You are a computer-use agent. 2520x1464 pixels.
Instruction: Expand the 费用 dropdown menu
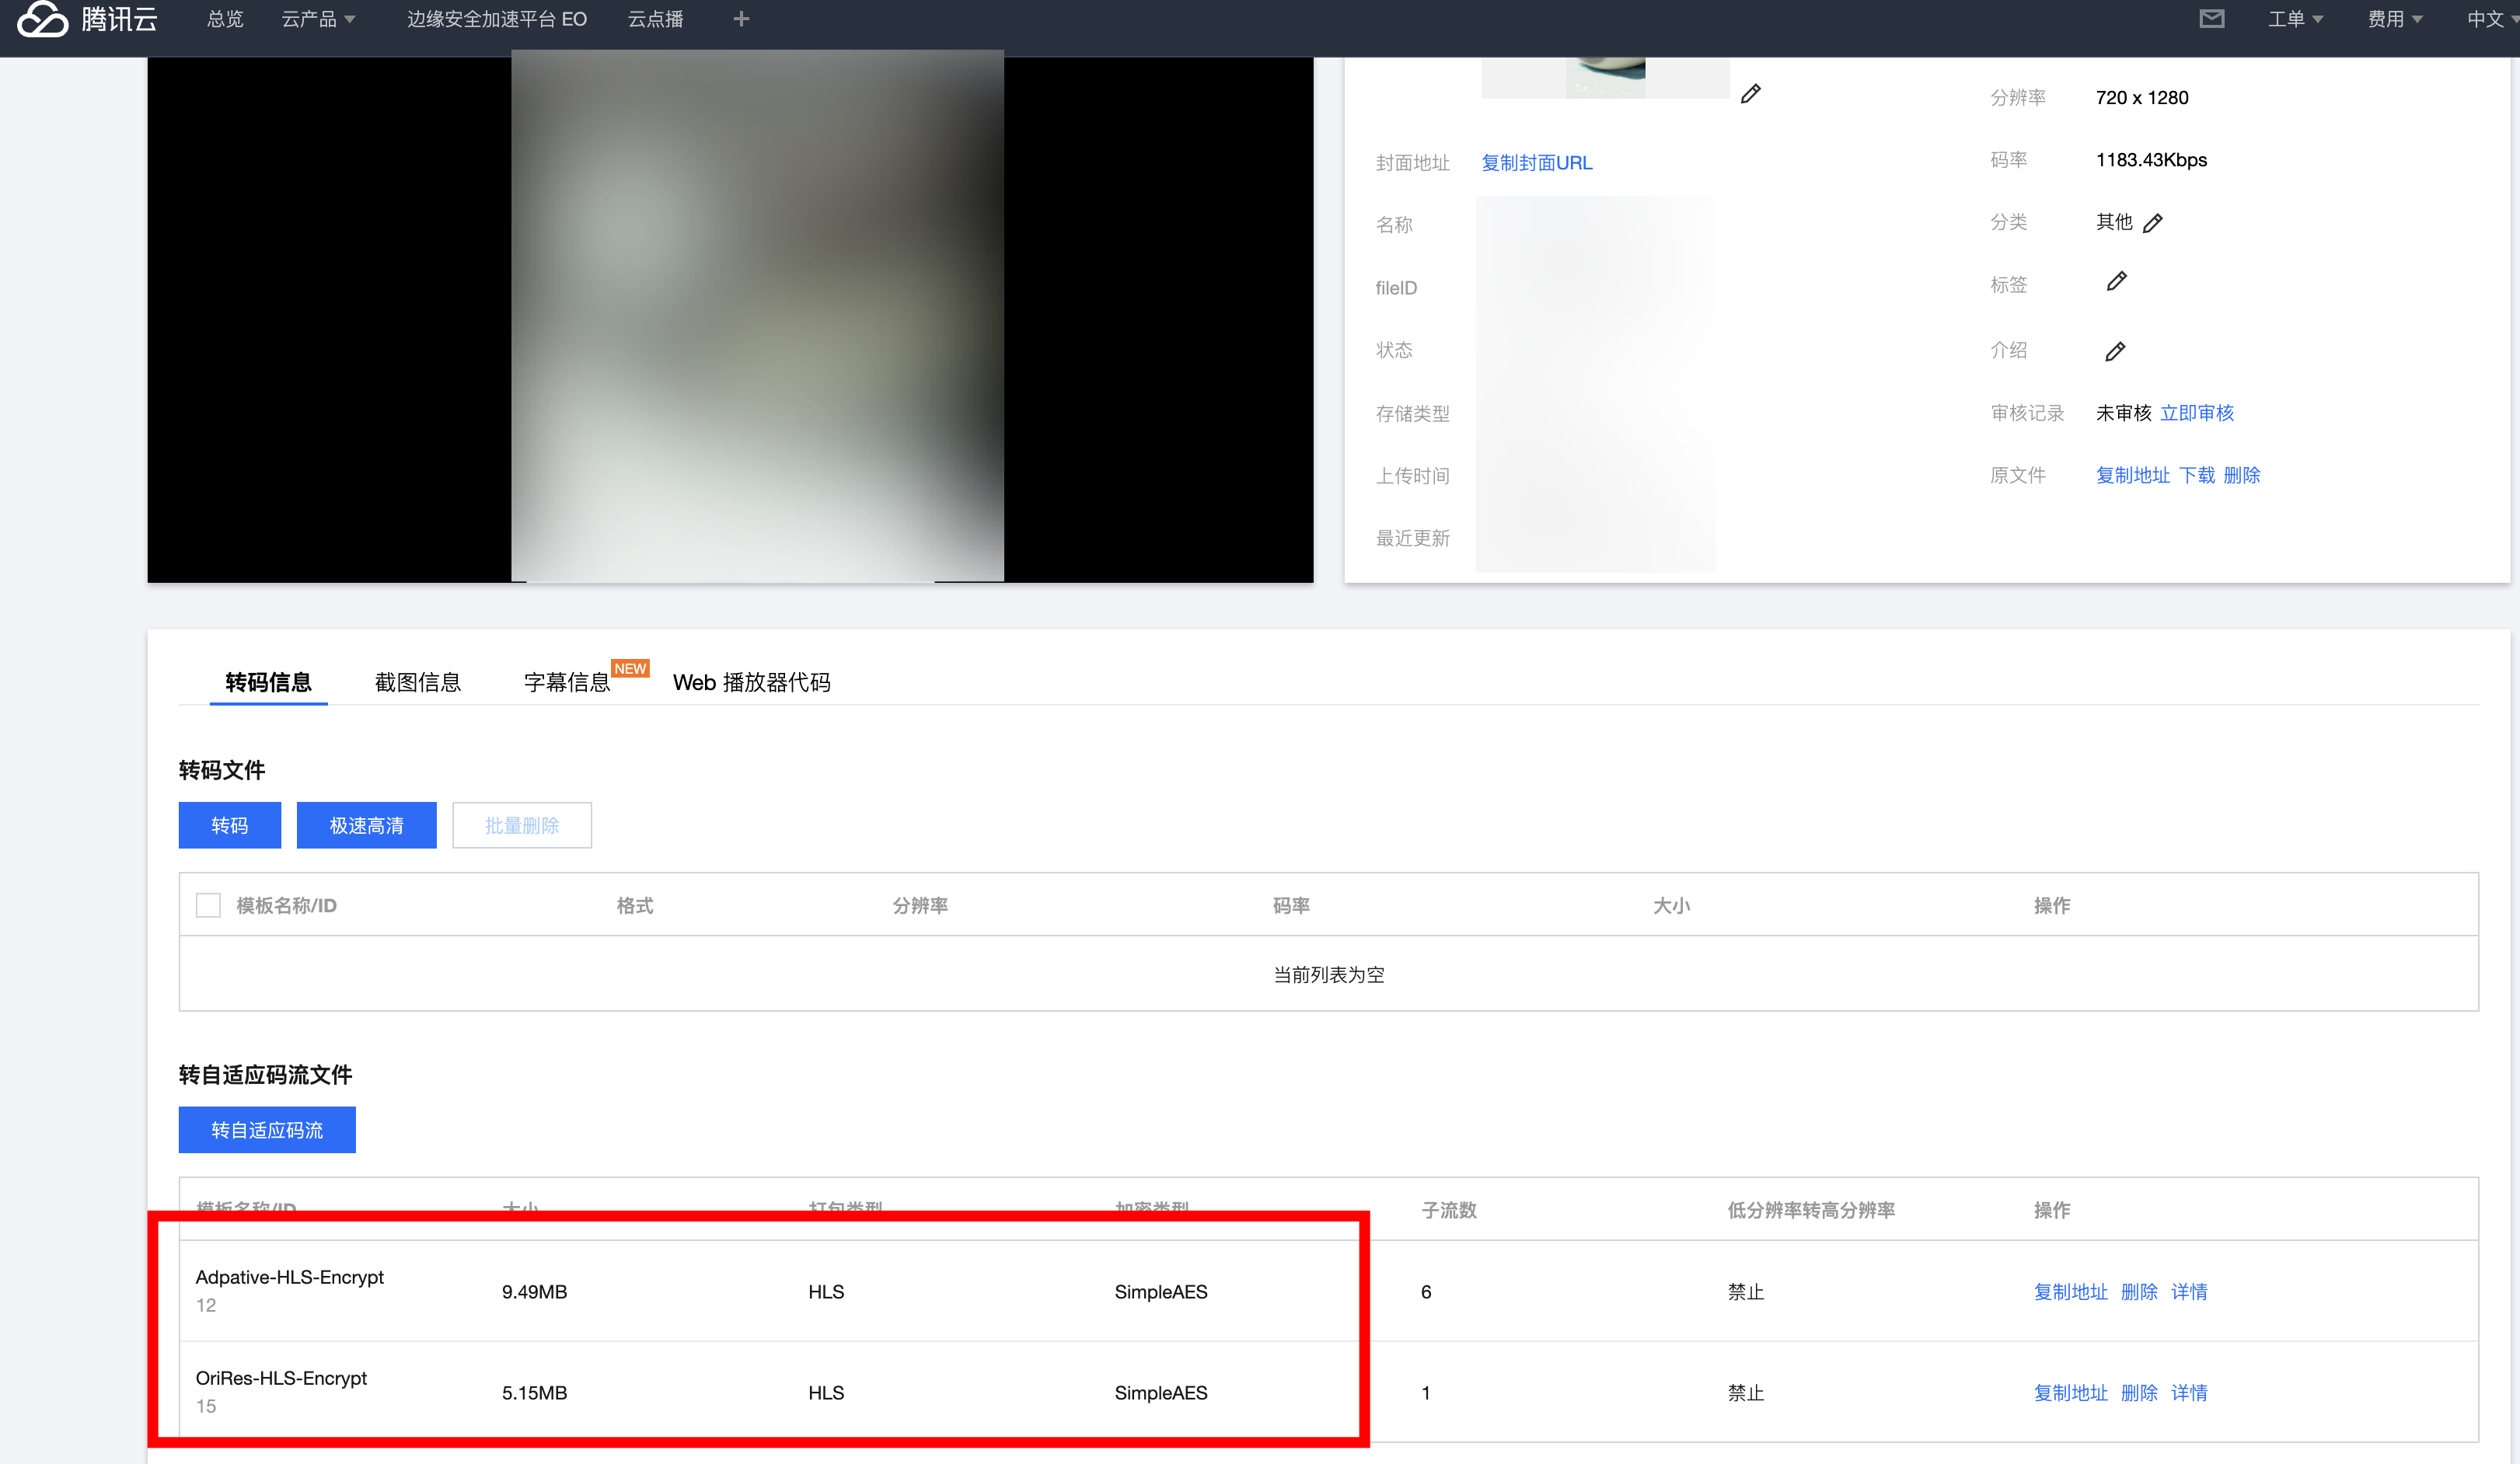click(x=2394, y=19)
